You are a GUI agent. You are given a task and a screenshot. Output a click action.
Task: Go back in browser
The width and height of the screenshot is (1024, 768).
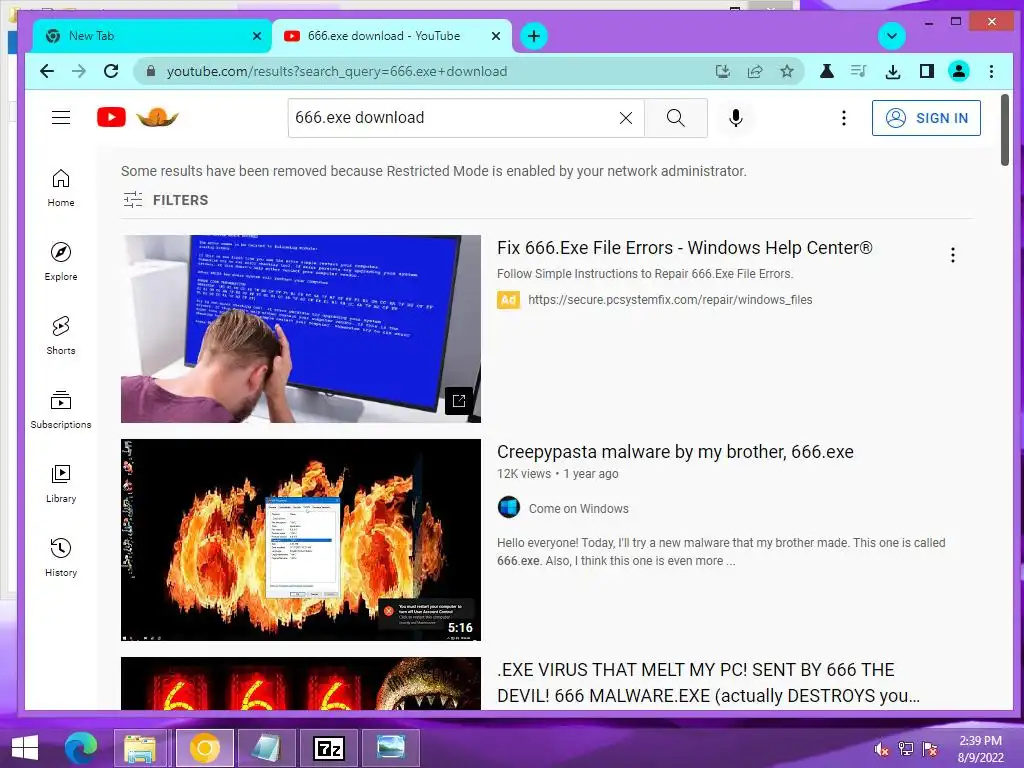(x=46, y=71)
